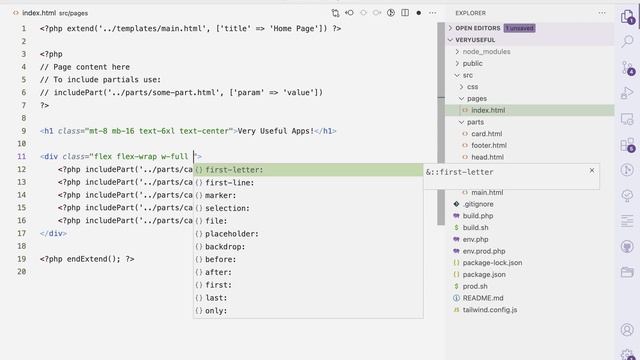The height and width of the screenshot is (360, 640).
Task: Choose before: suggestion
Action: coord(308,260)
